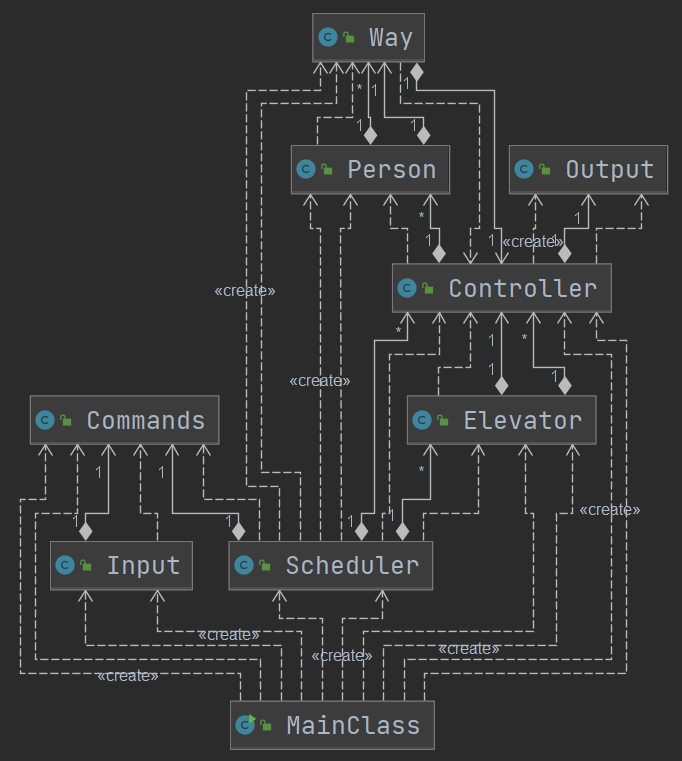This screenshot has height=761, width=682.
Task: Click the Elevator class icon
Action: pyautogui.click(x=422, y=420)
